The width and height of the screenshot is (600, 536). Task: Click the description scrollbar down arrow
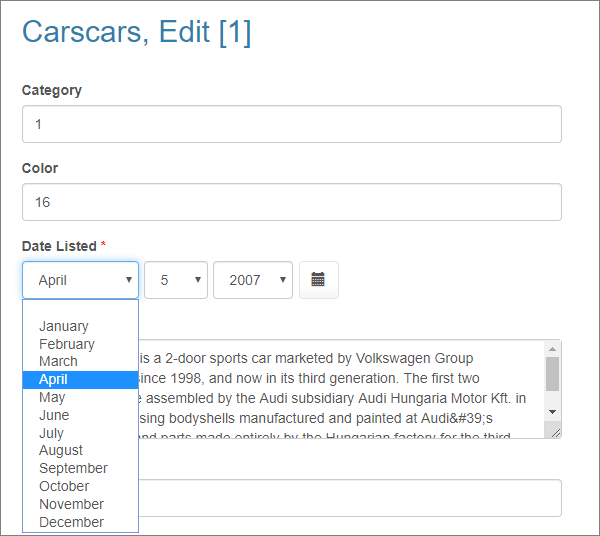pyautogui.click(x=552, y=412)
